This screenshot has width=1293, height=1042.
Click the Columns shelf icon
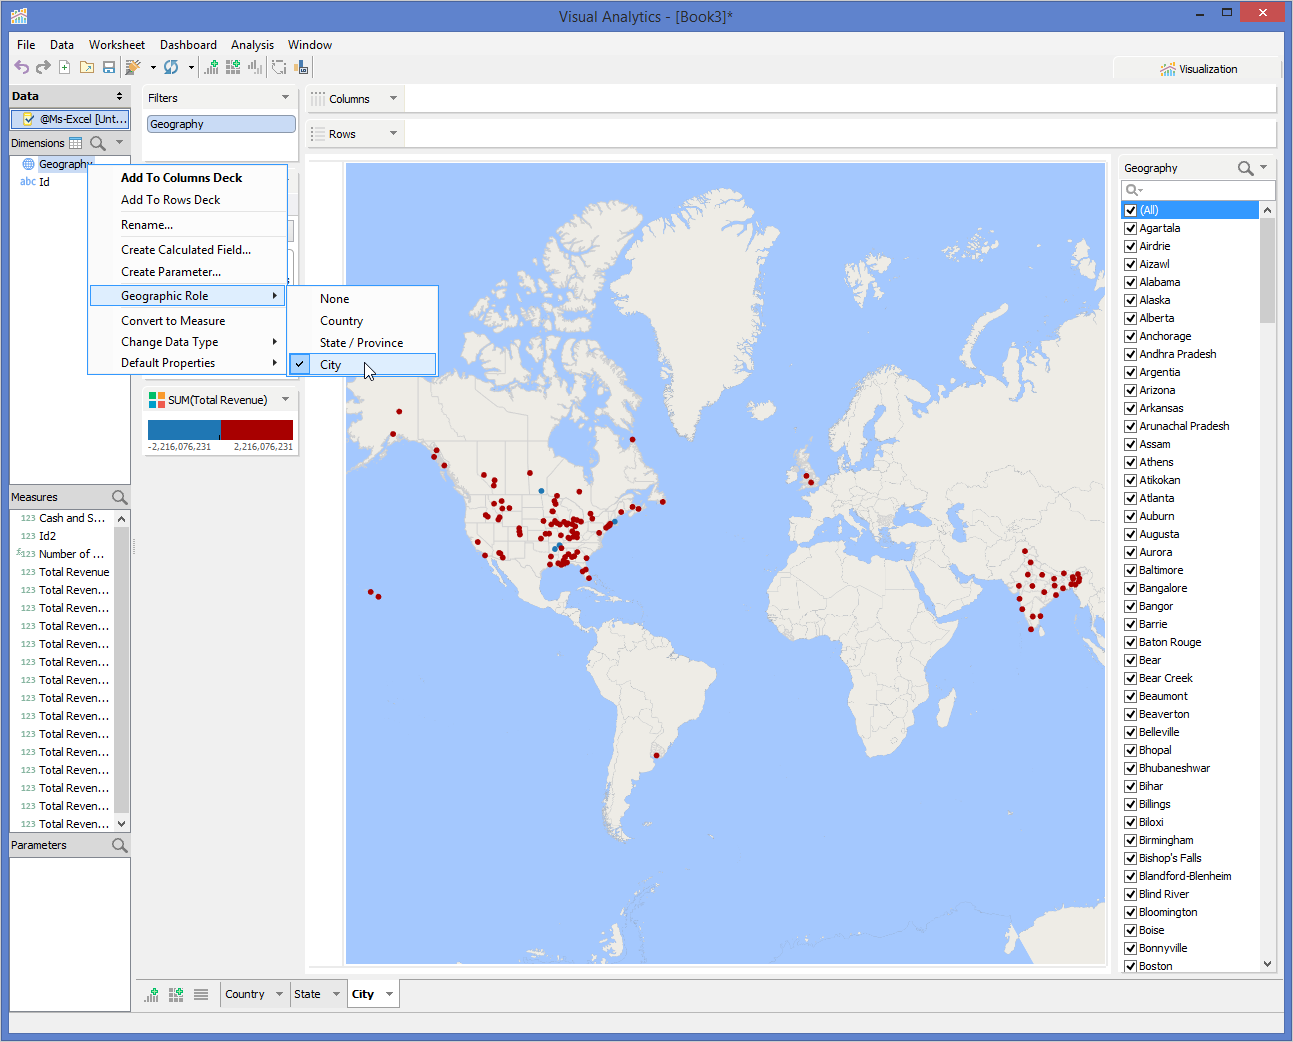tap(318, 99)
